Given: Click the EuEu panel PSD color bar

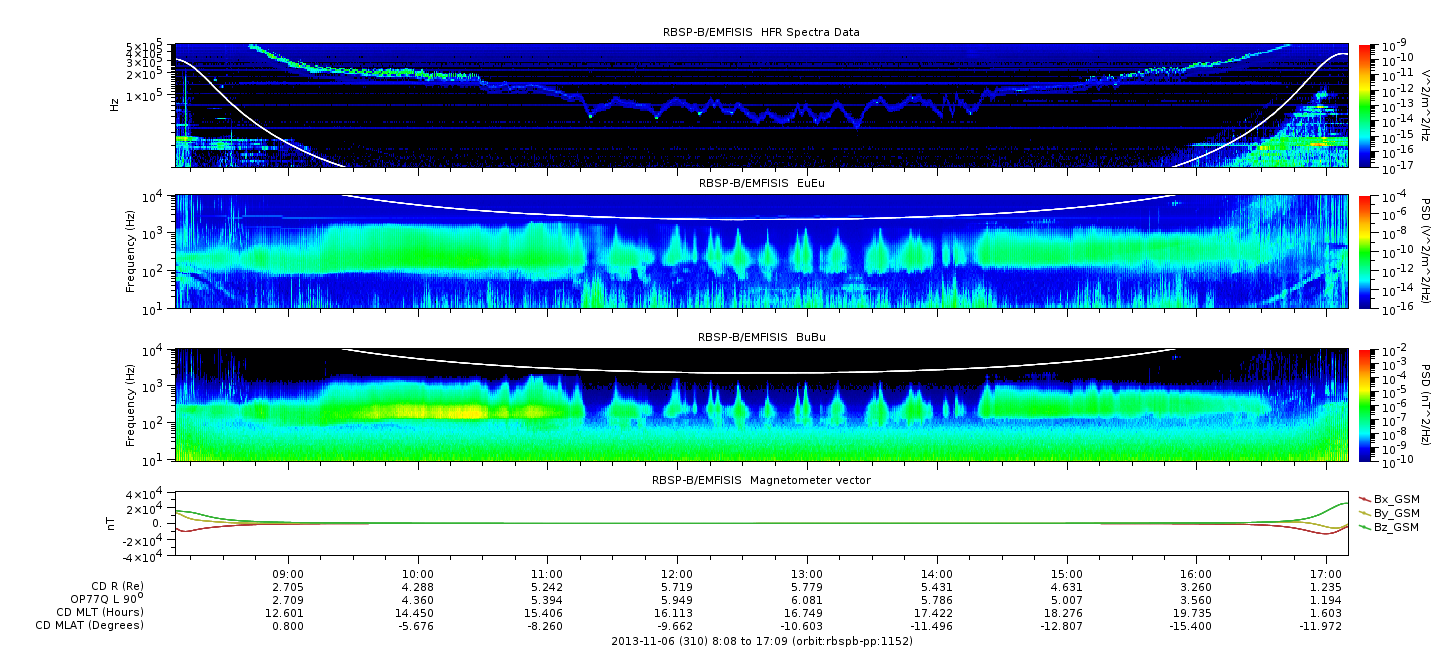Looking at the screenshot, I should pyautogui.click(x=1364, y=252).
